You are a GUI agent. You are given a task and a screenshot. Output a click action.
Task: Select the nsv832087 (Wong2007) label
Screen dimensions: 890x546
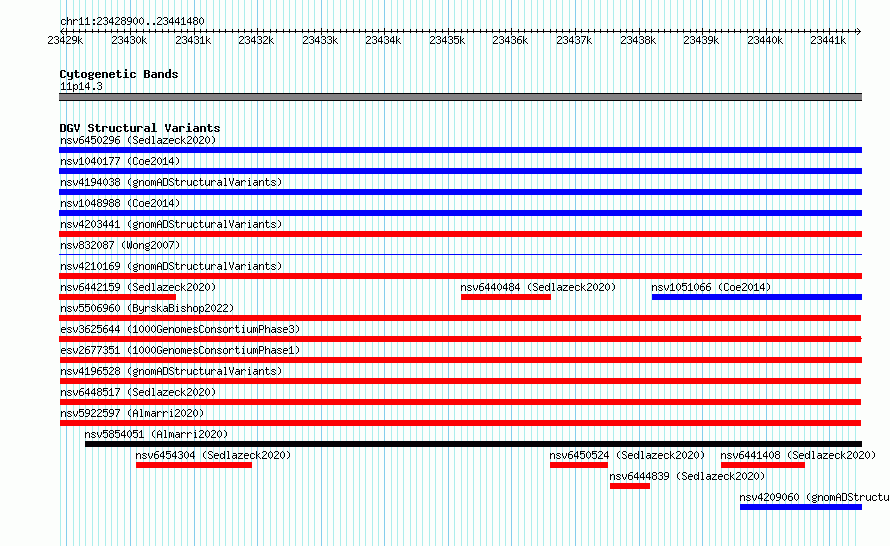coord(120,245)
